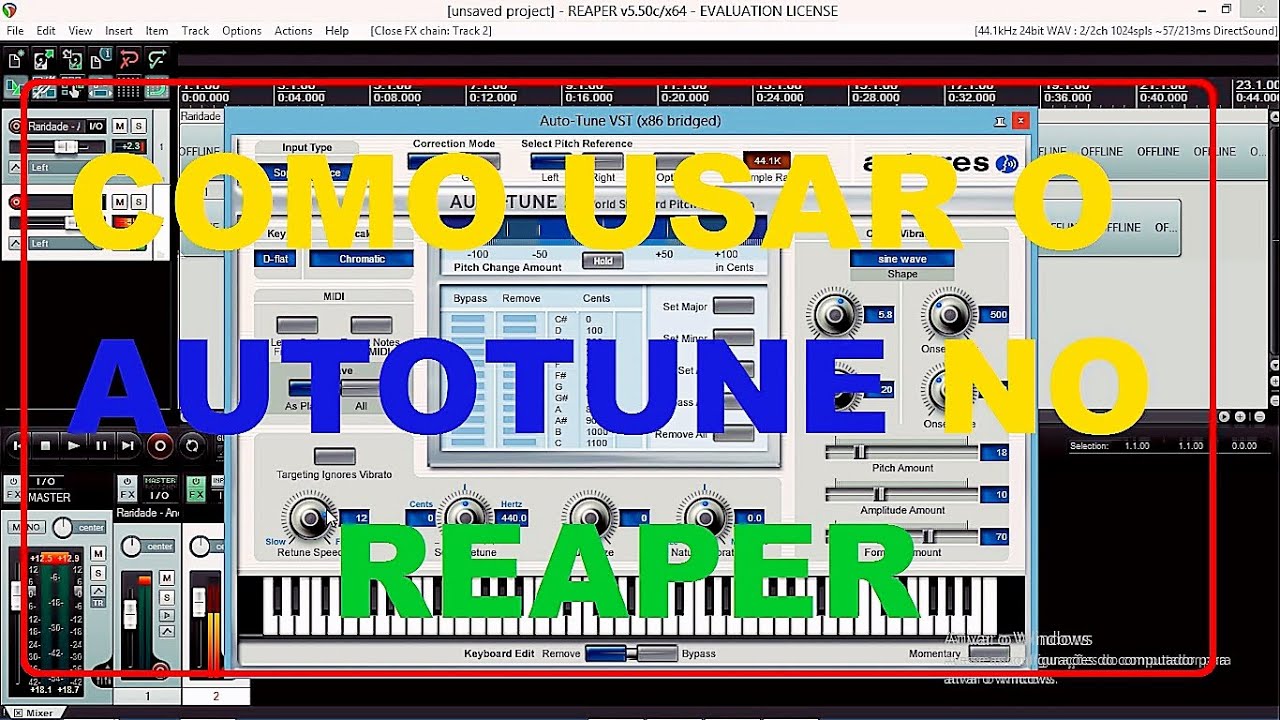Screen dimensions: 1280x720
Task: Toggle Bypass for note C# in Auto-Tune
Action: [468, 319]
